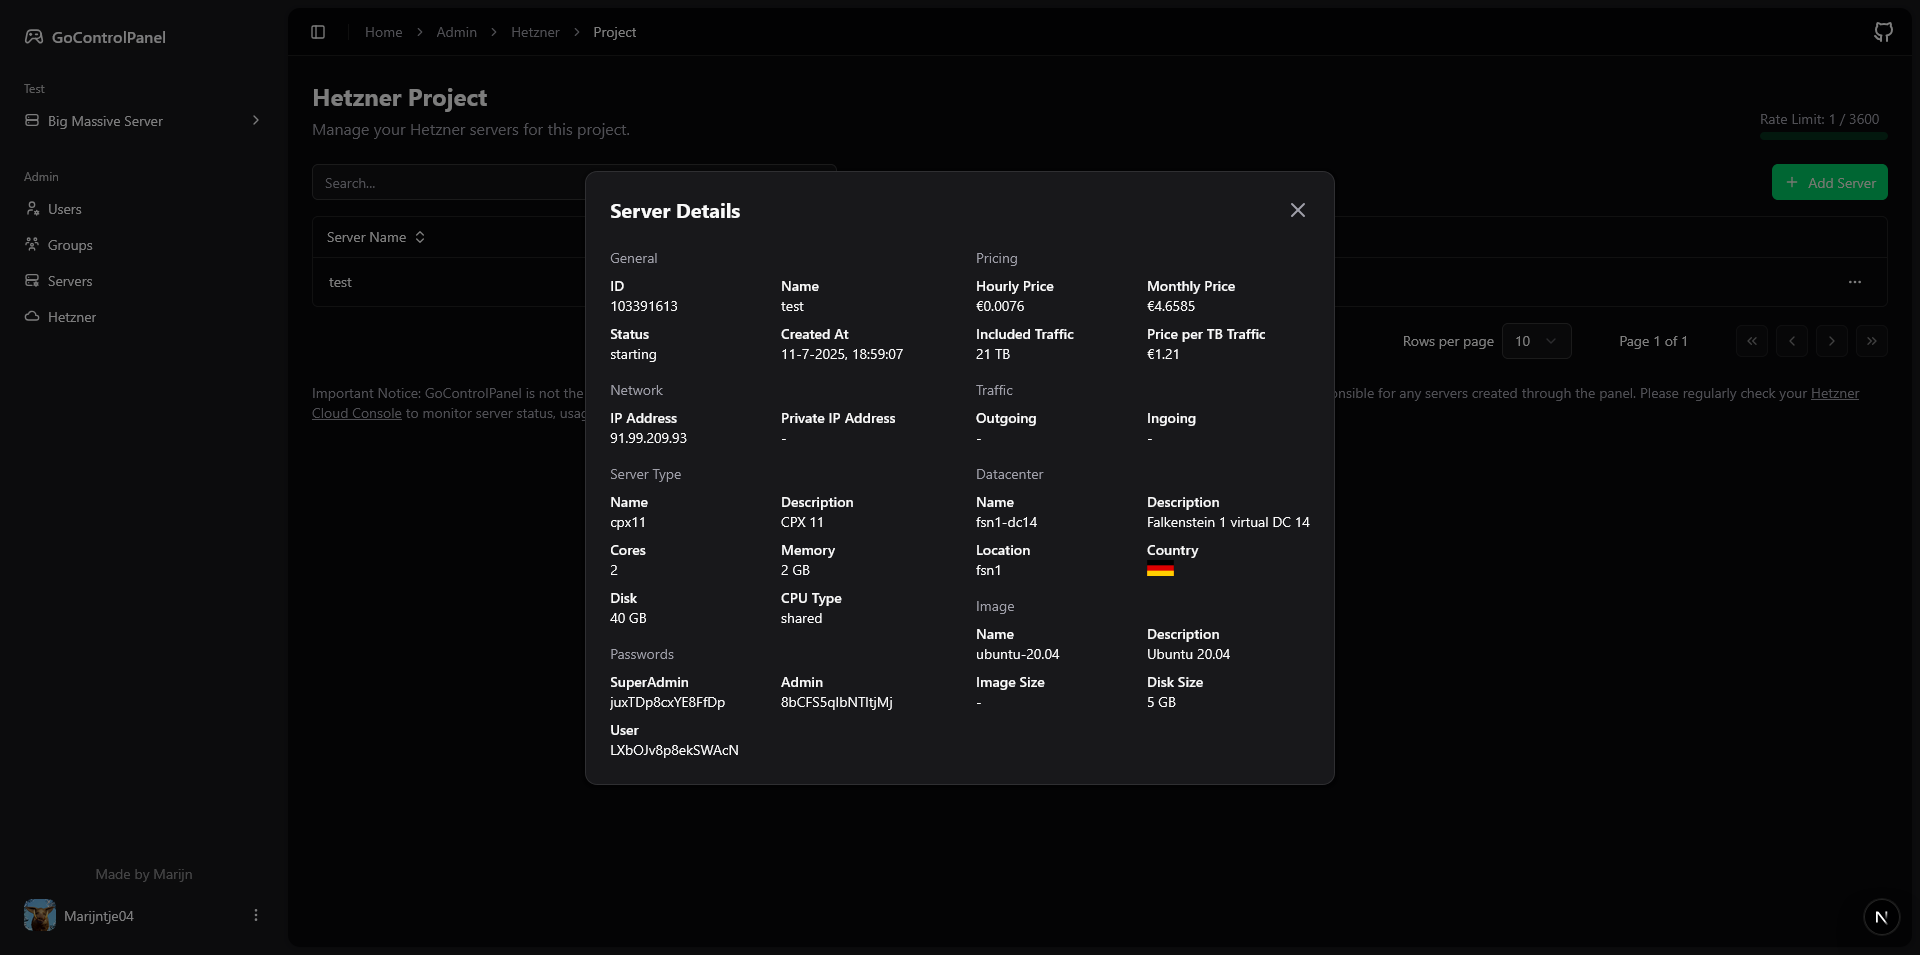The width and height of the screenshot is (1920, 955).
Task: Click Page 1 of 1 indicator
Action: click(x=1653, y=341)
